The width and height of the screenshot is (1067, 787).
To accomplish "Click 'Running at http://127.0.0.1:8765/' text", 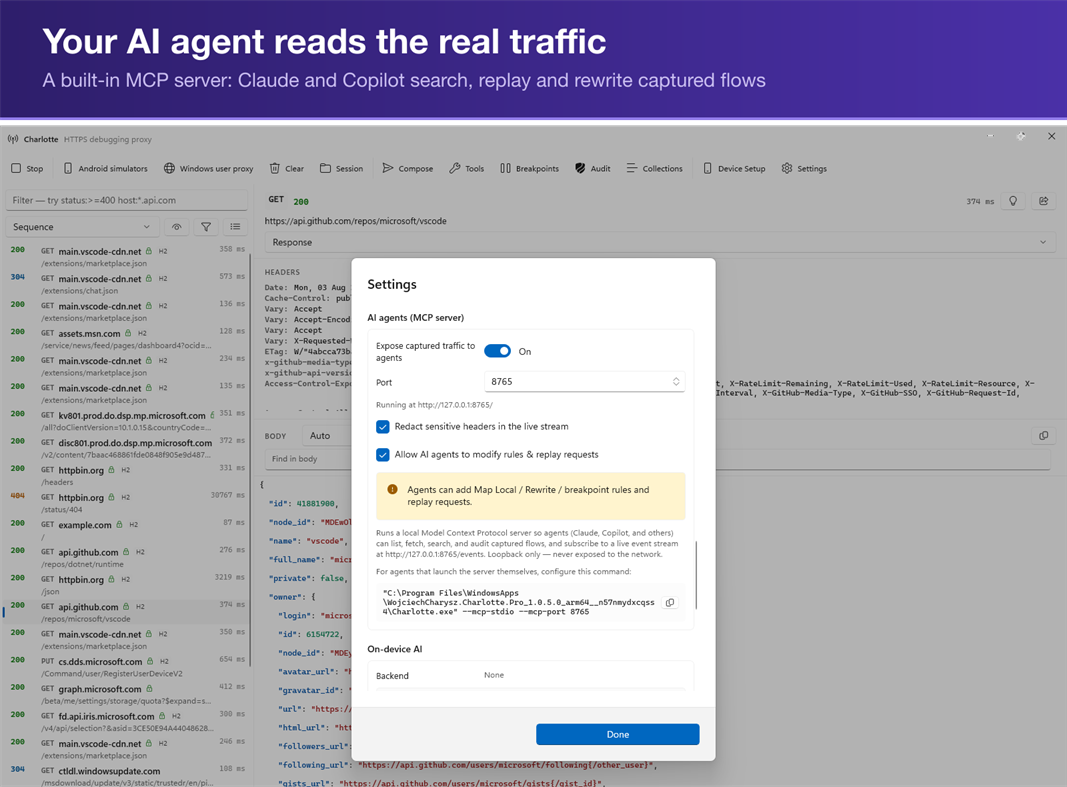I will (x=434, y=405).
